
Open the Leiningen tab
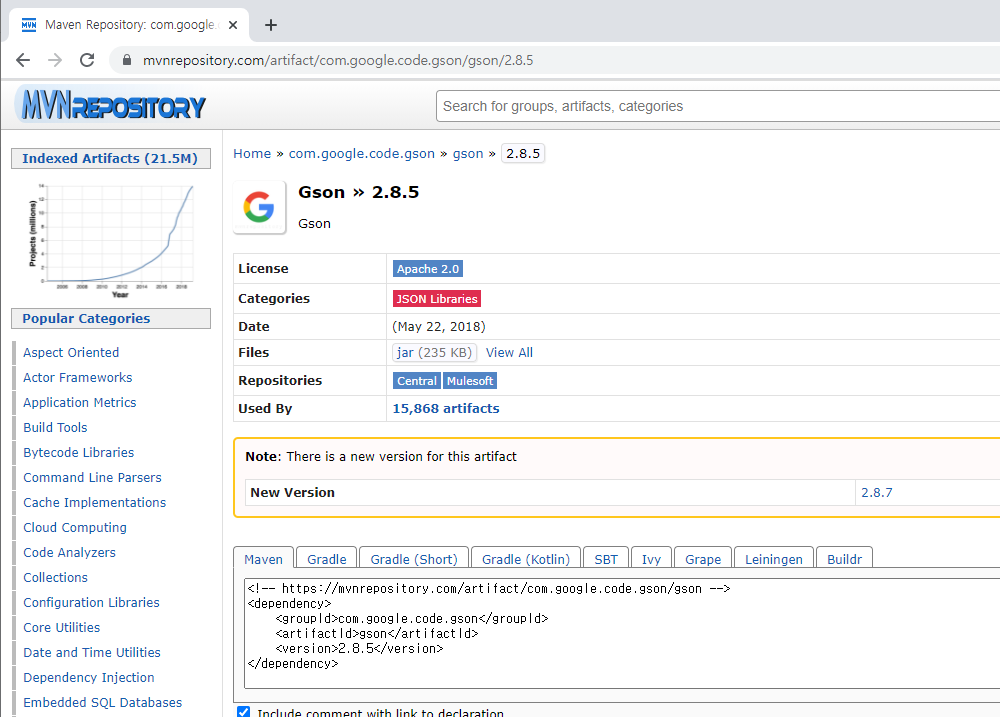[x=774, y=559]
